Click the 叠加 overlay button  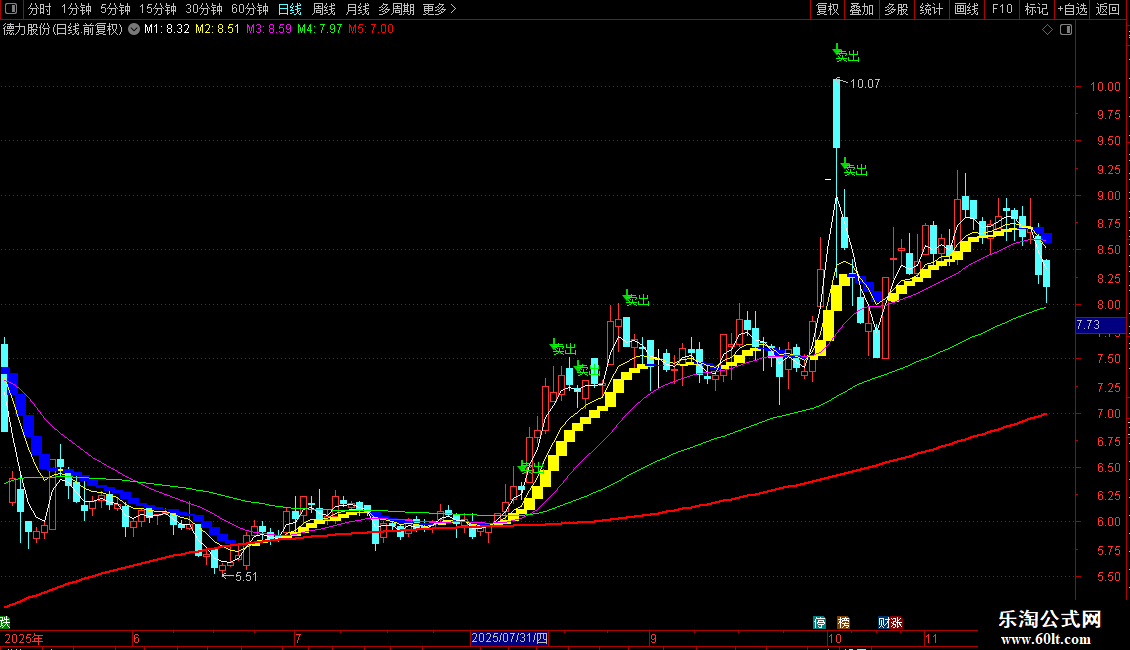click(861, 9)
